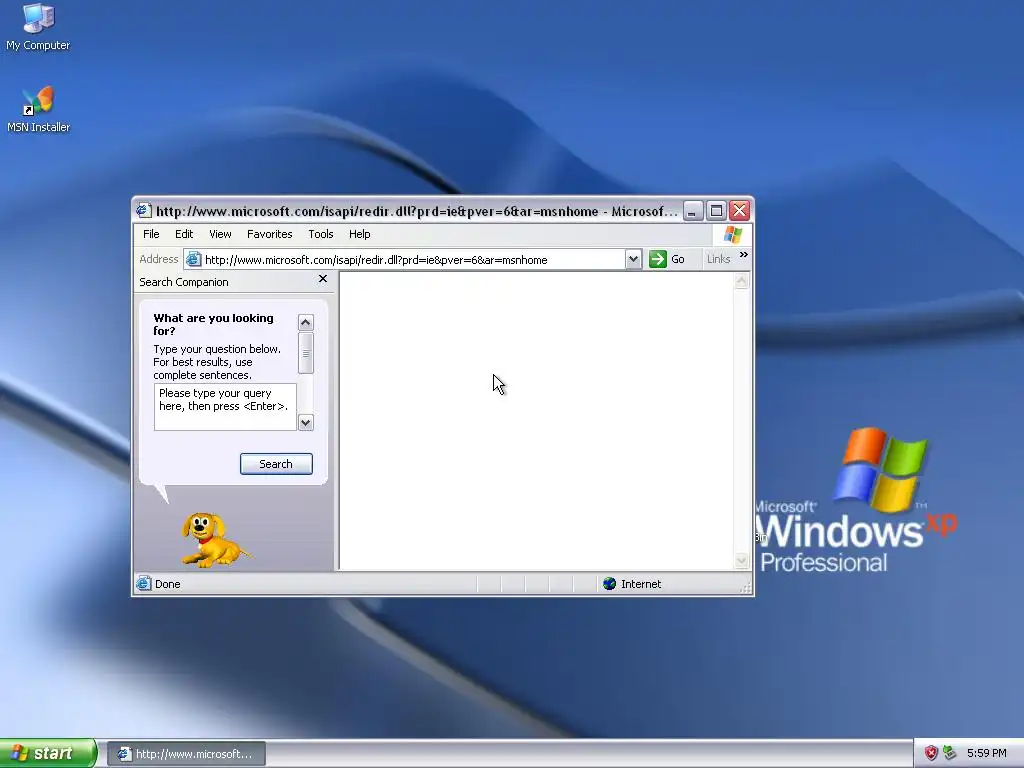Click the status bar page icon beside Done
1024x768 pixels.
143,583
